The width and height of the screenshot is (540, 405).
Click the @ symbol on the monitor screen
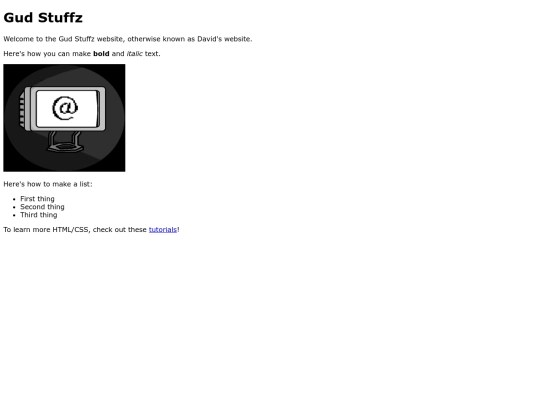[x=65, y=108]
